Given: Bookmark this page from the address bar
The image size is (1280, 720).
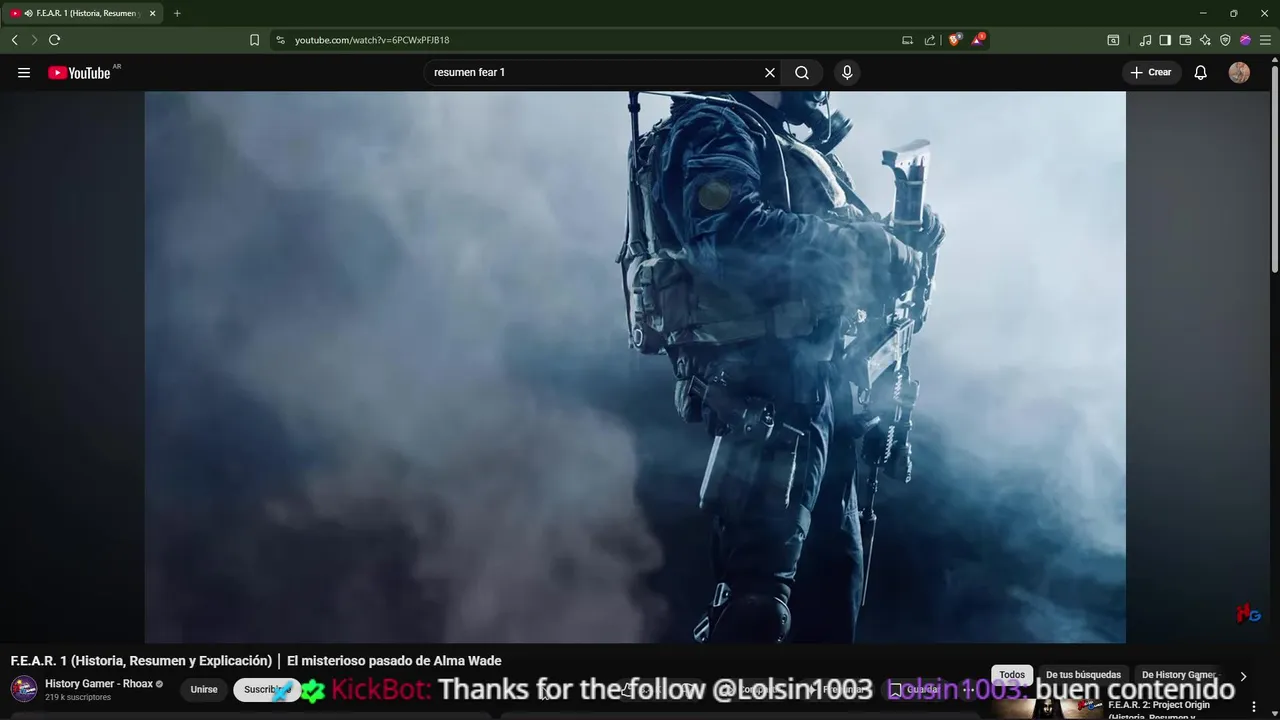Looking at the screenshot, I should pos(254,40).
